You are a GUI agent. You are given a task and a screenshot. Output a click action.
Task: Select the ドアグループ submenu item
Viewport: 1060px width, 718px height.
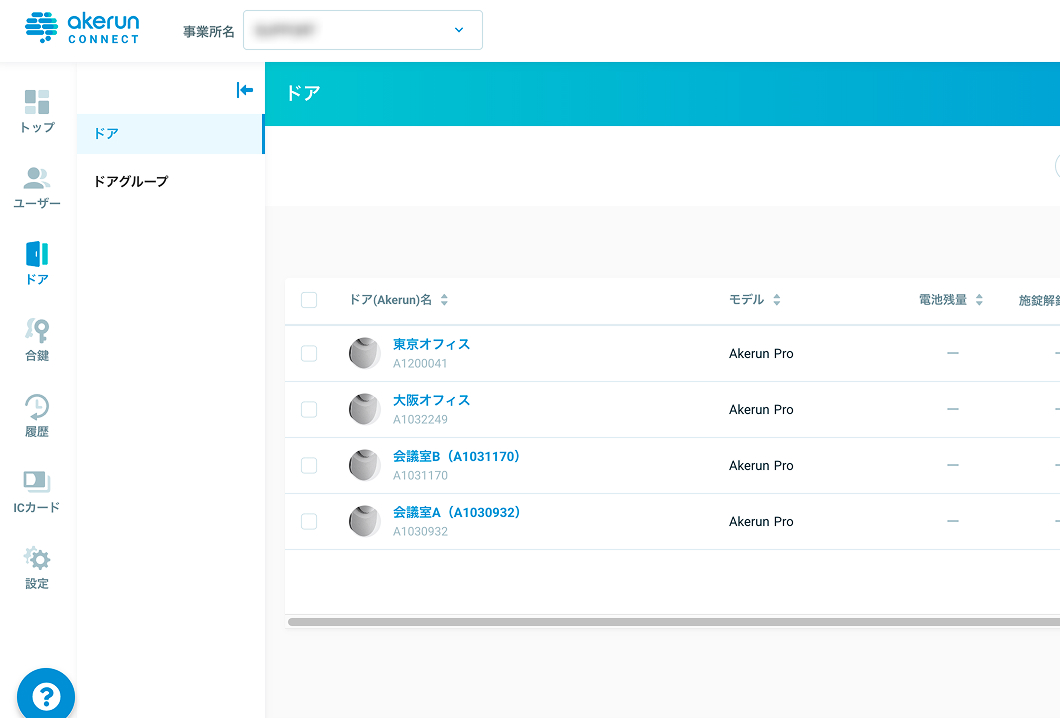pyautogui.click(x=170, y=181)
